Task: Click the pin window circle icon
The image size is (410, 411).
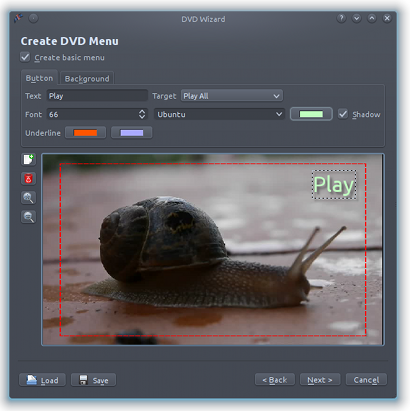Action: coord(33,18)
